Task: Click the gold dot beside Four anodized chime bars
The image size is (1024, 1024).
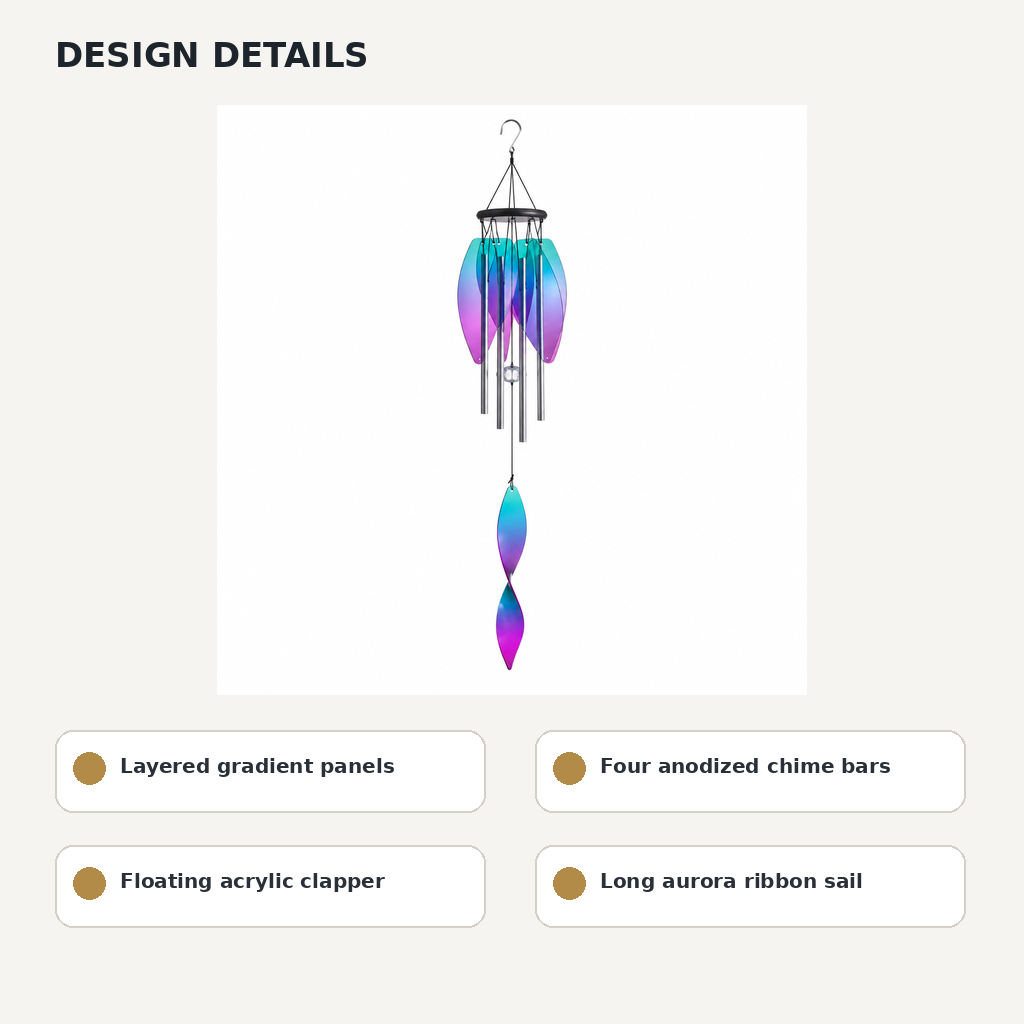Action: (x=569, y=768)
